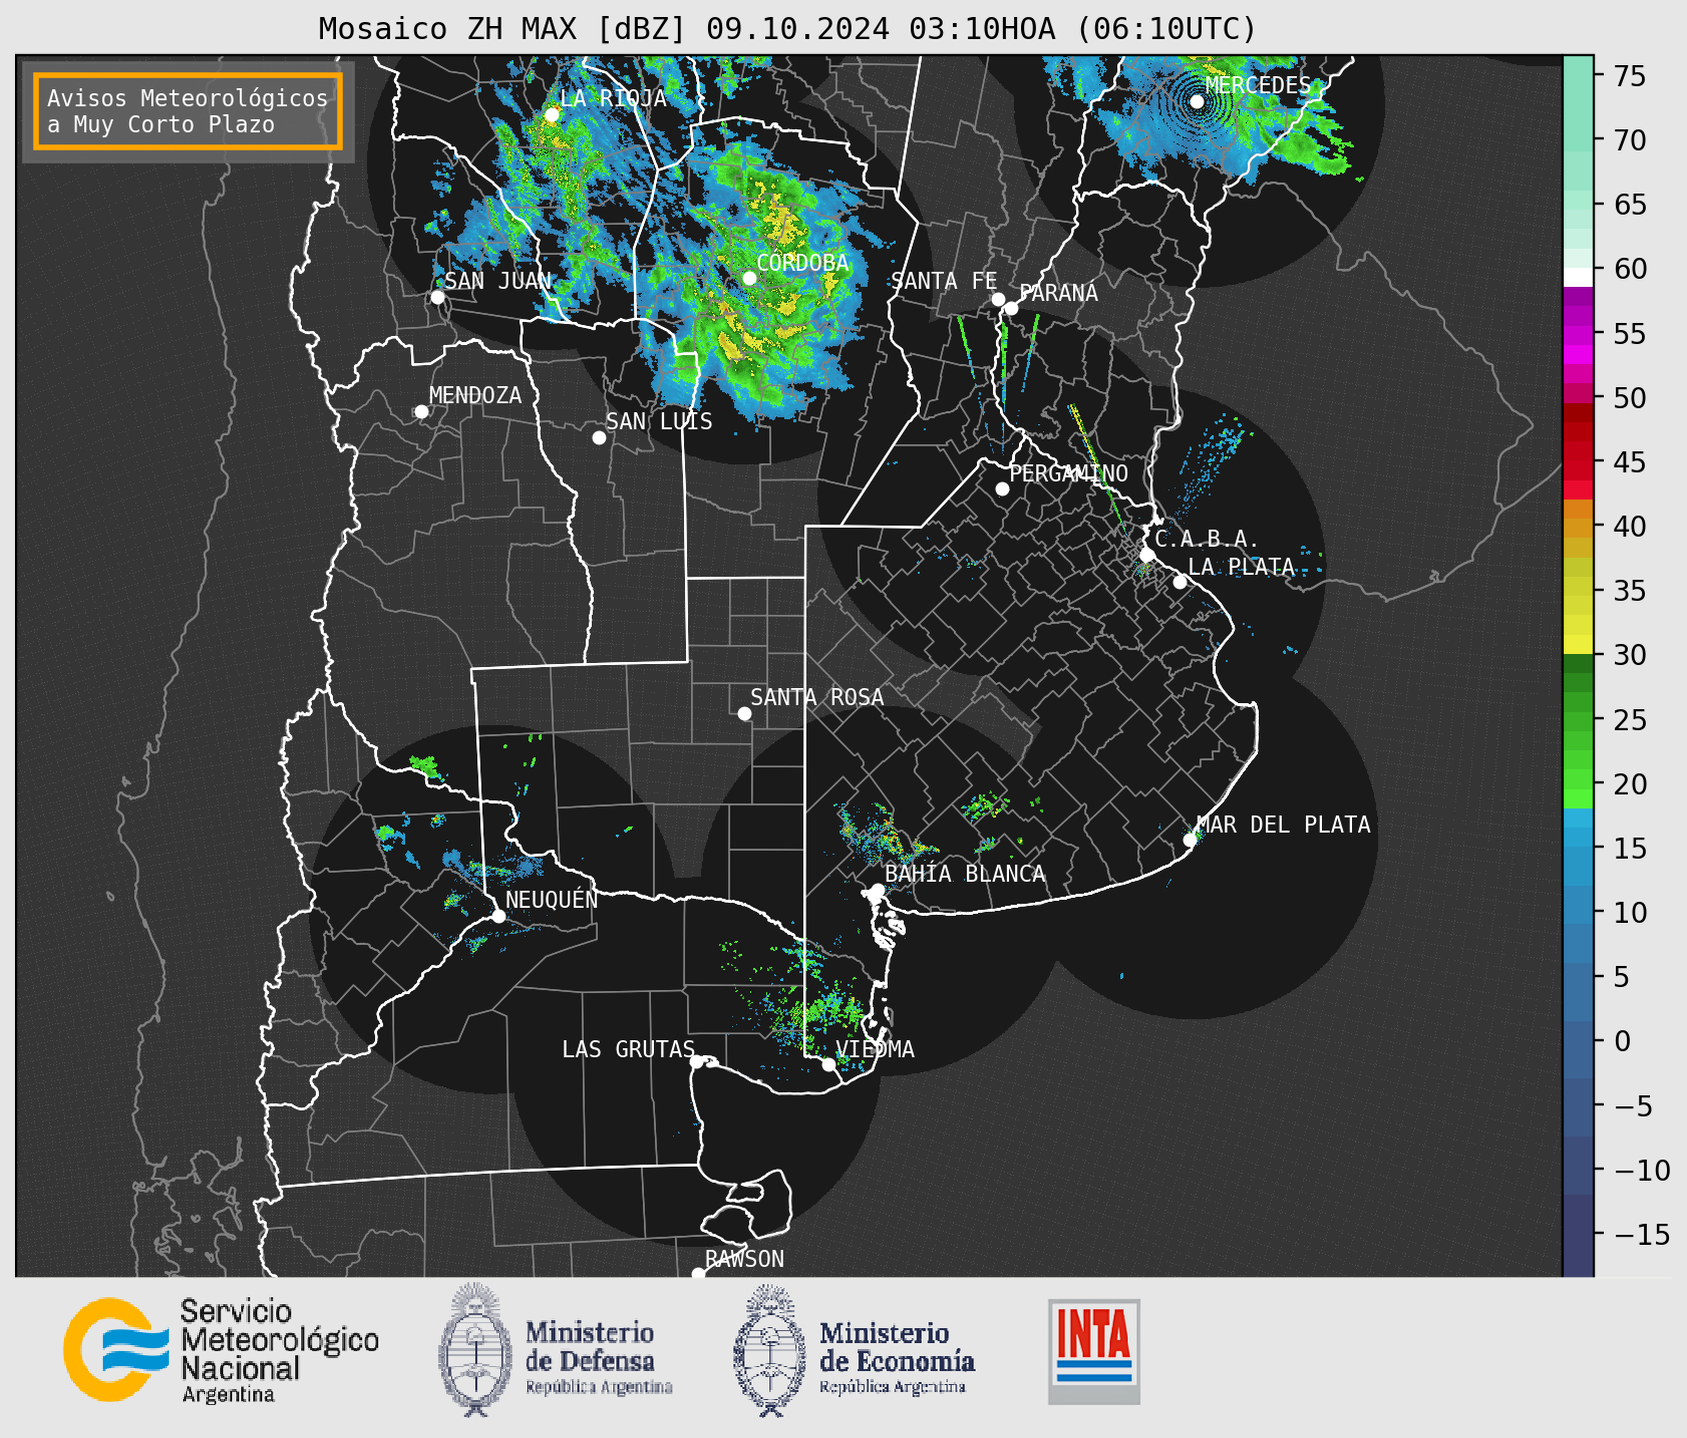The width and height of the screenshot is (1687, 1438).
Task: Click the magenta 55 dBZ color band
Action: [1578, 333]
